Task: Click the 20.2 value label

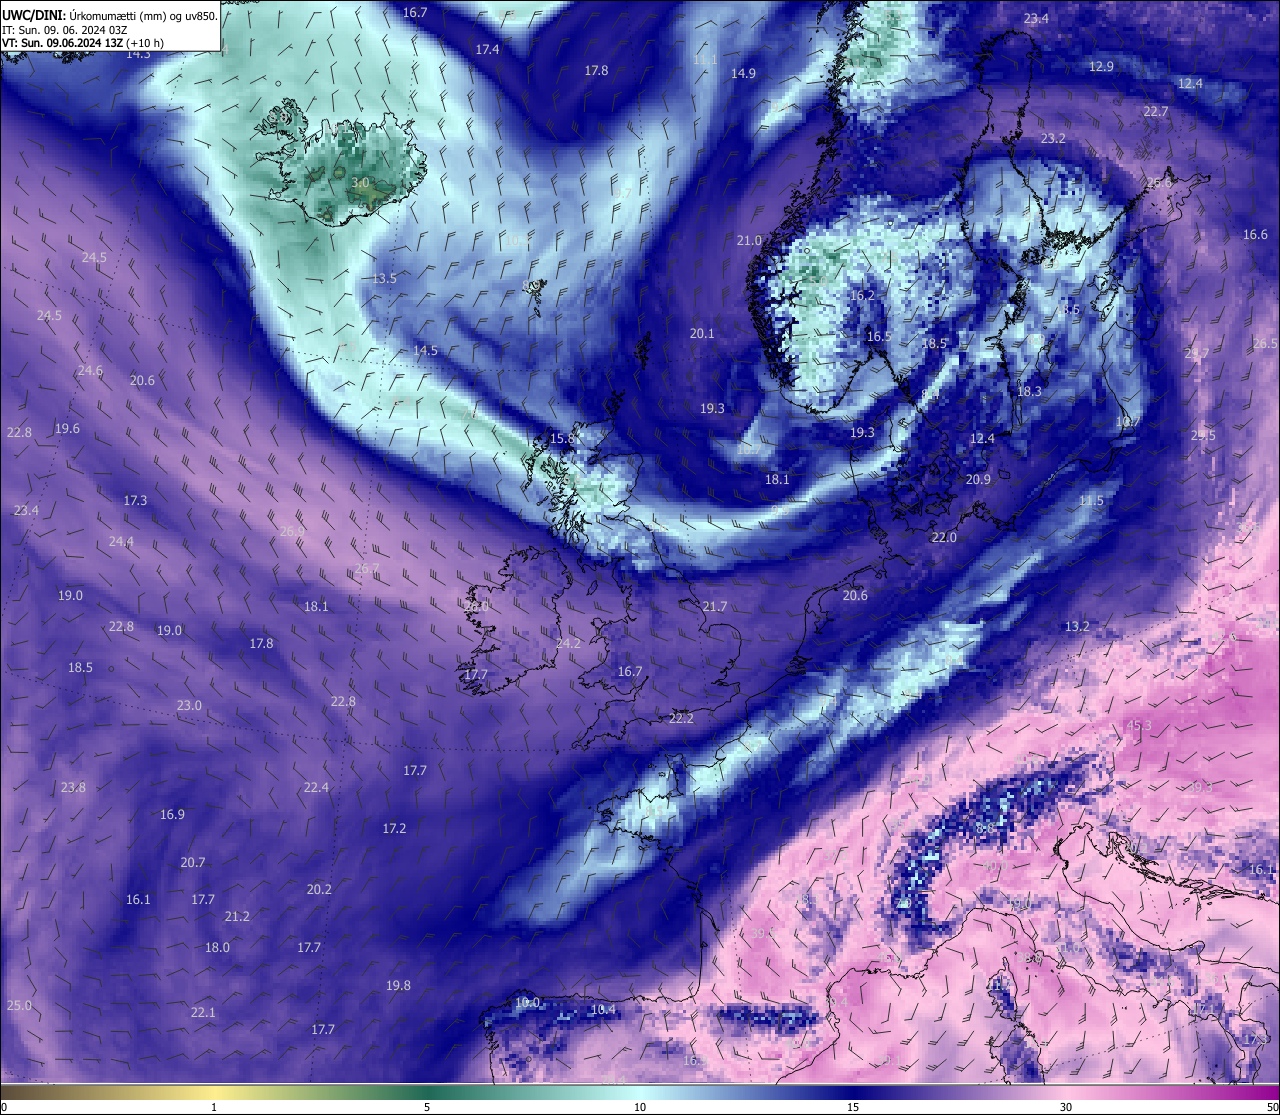Action: pyautogui.click(x=319, y=889)
